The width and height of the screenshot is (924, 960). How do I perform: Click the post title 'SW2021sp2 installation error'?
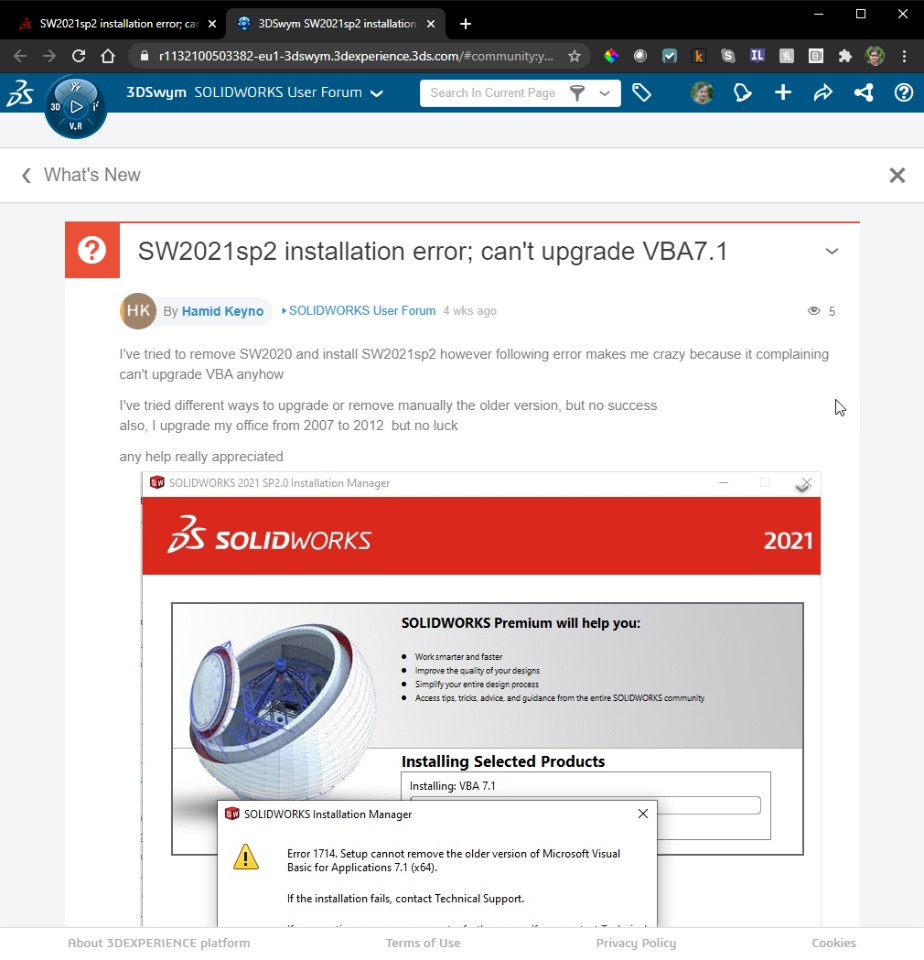pos(432,252)
